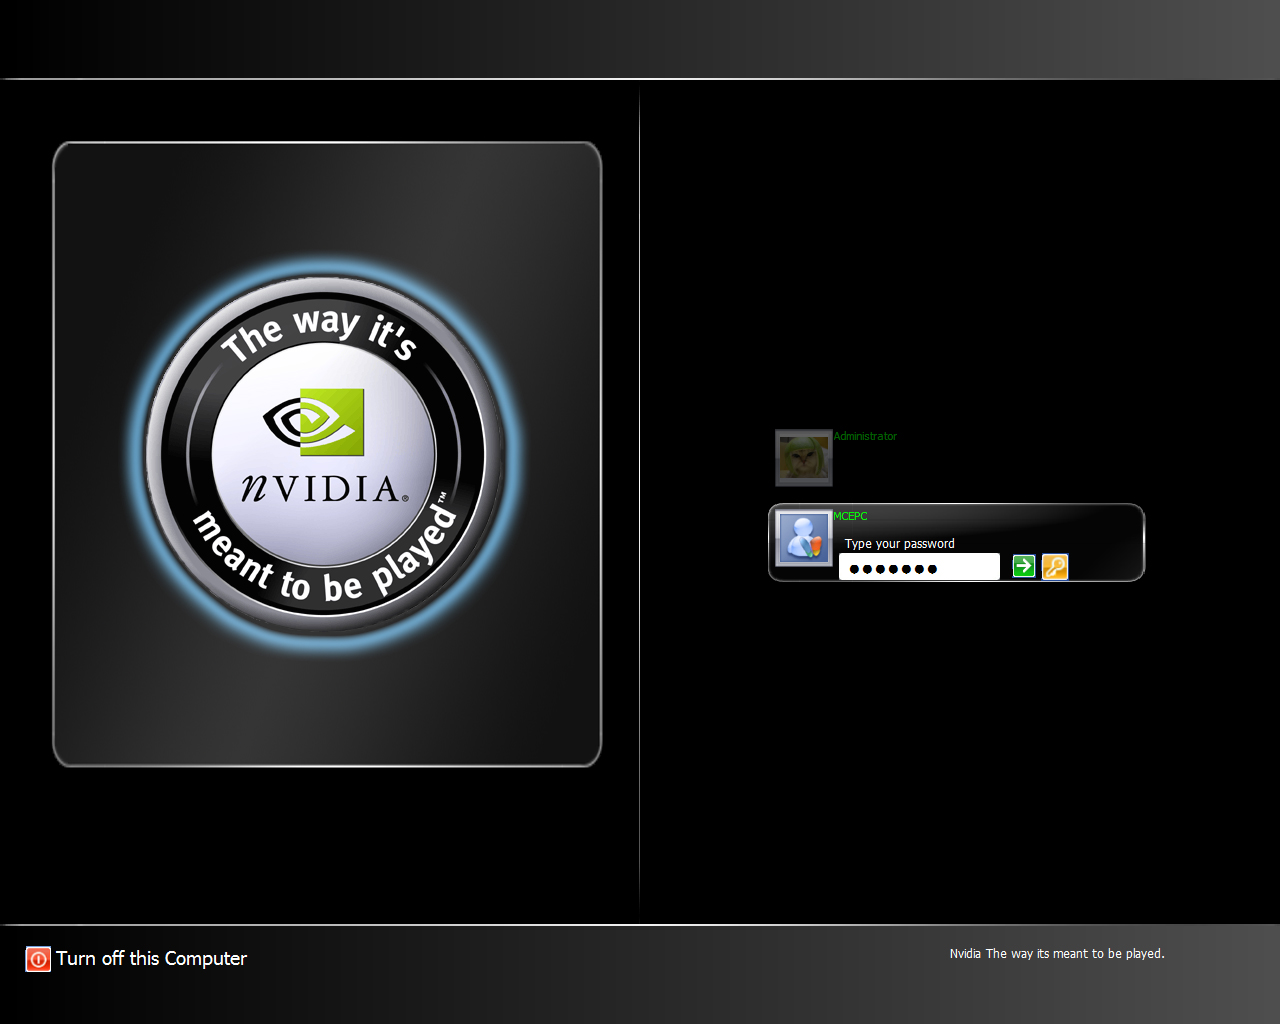Click the 'Nvidia The way its meant to be played.' text

tap(1057, 953)
